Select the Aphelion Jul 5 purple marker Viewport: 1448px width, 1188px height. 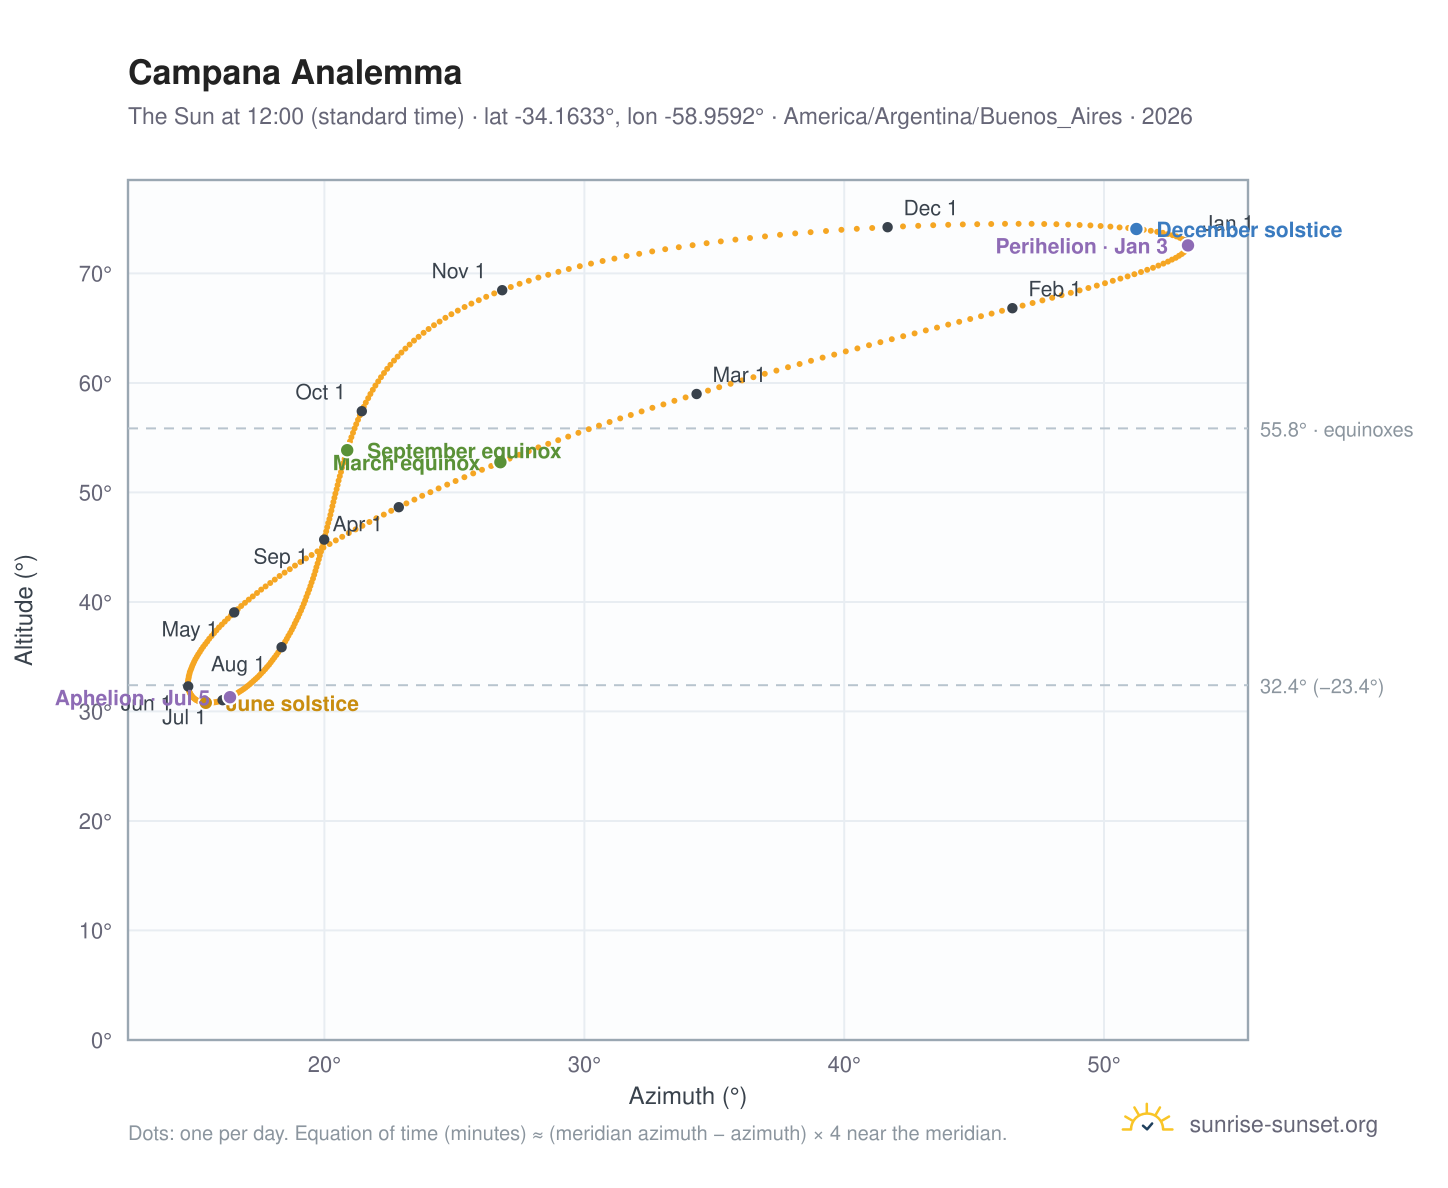click(x=230, y=697)
